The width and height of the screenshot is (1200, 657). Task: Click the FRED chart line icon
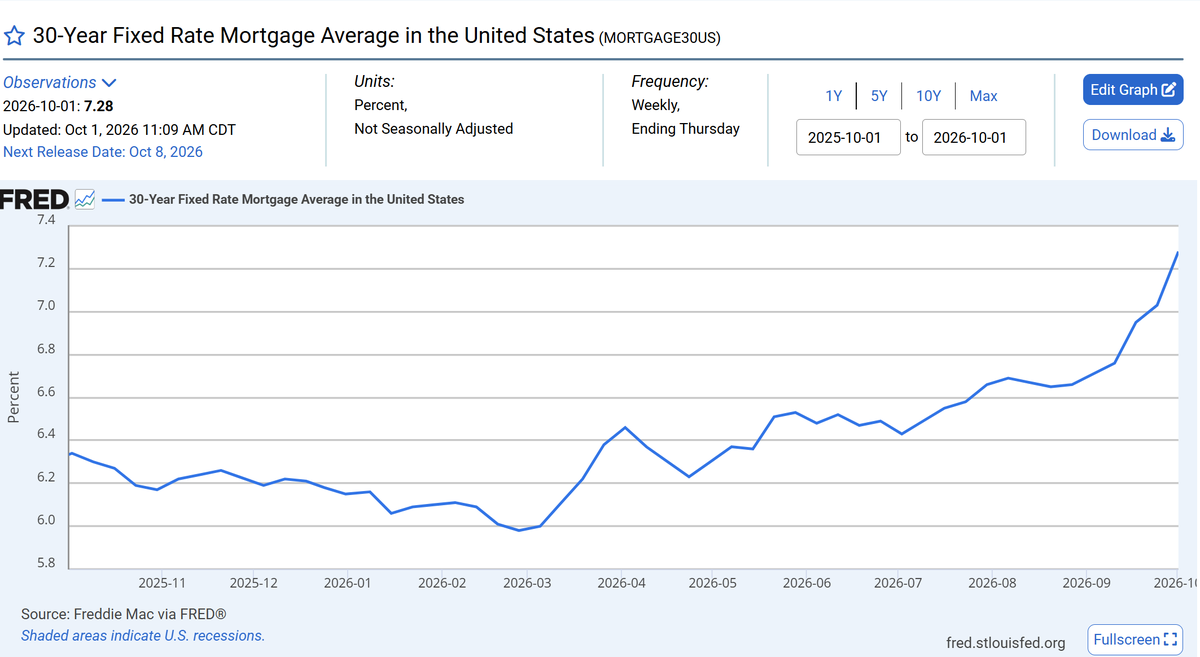[85, 199]
